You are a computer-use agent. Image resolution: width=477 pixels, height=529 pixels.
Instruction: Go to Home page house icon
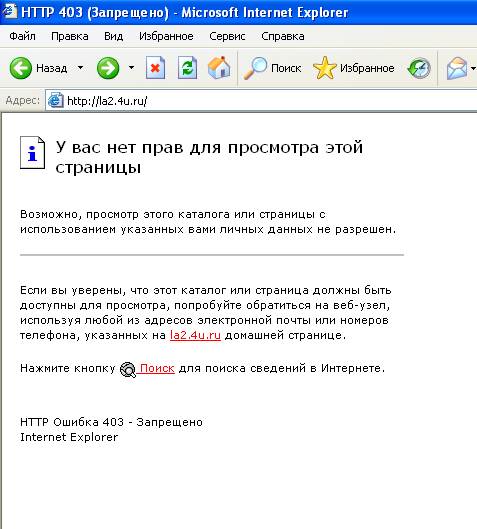tap(219, 68)
